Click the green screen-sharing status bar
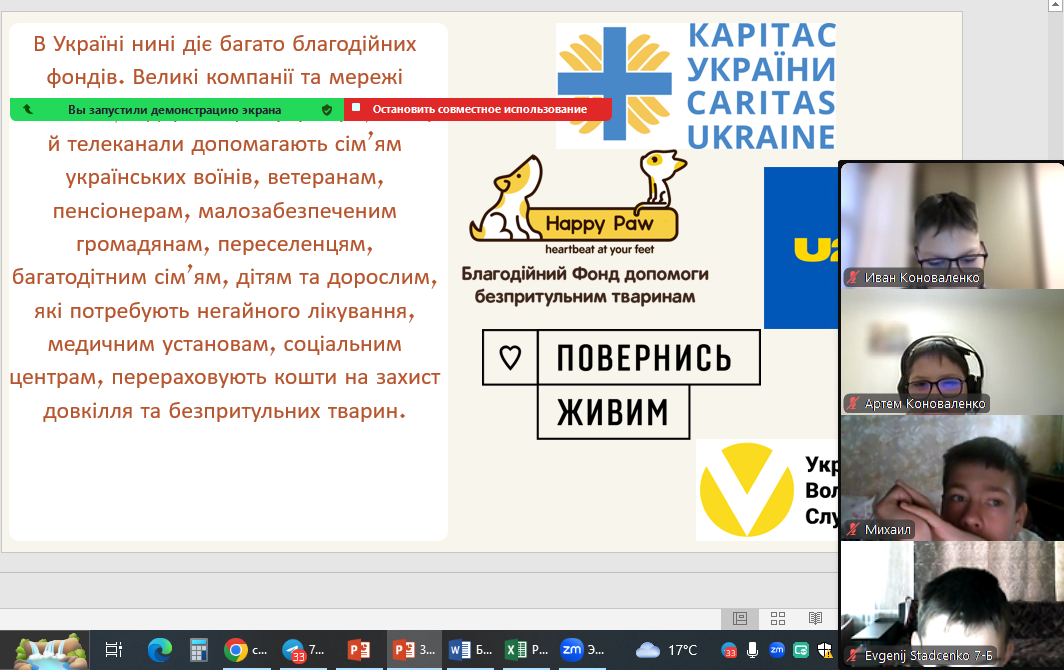 coord(177,109)
